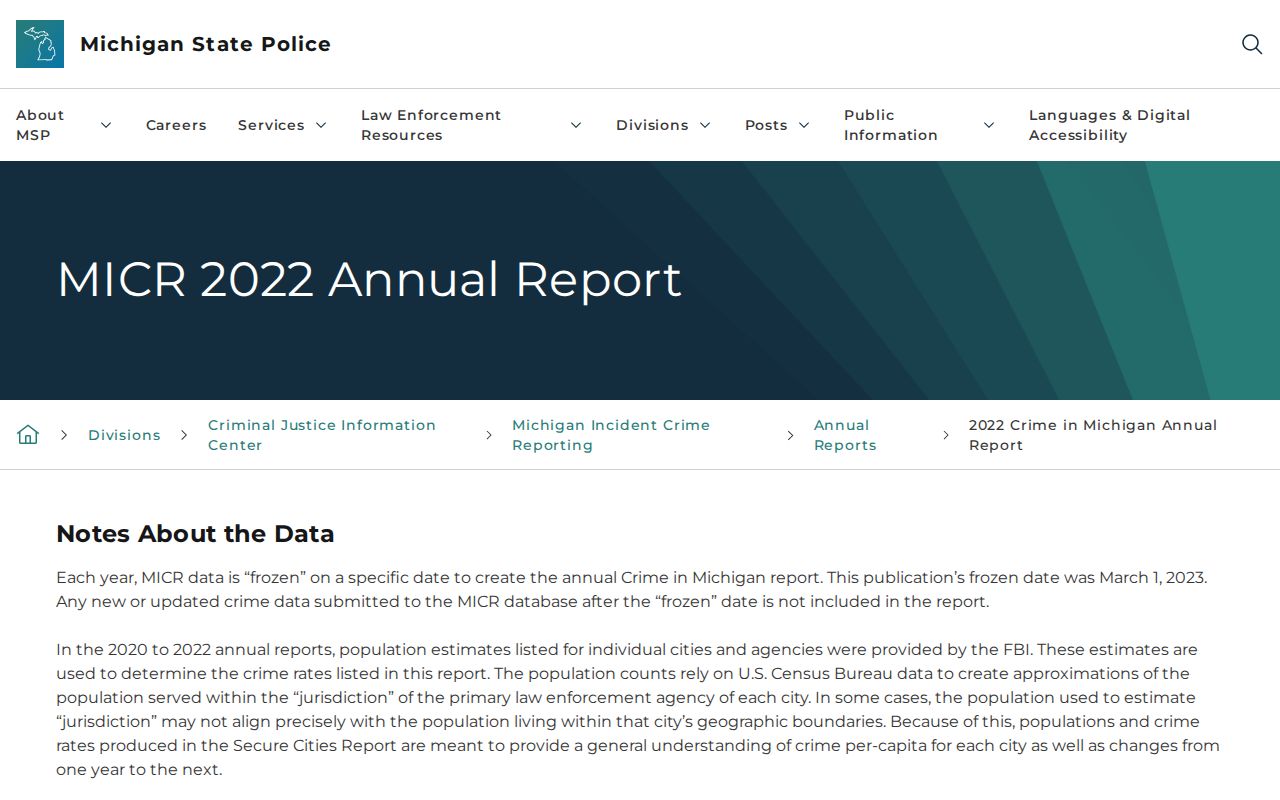Expand the Divisions menu chevron
Viewport: 1280px width, 800px height.
(x=705, y=125)
